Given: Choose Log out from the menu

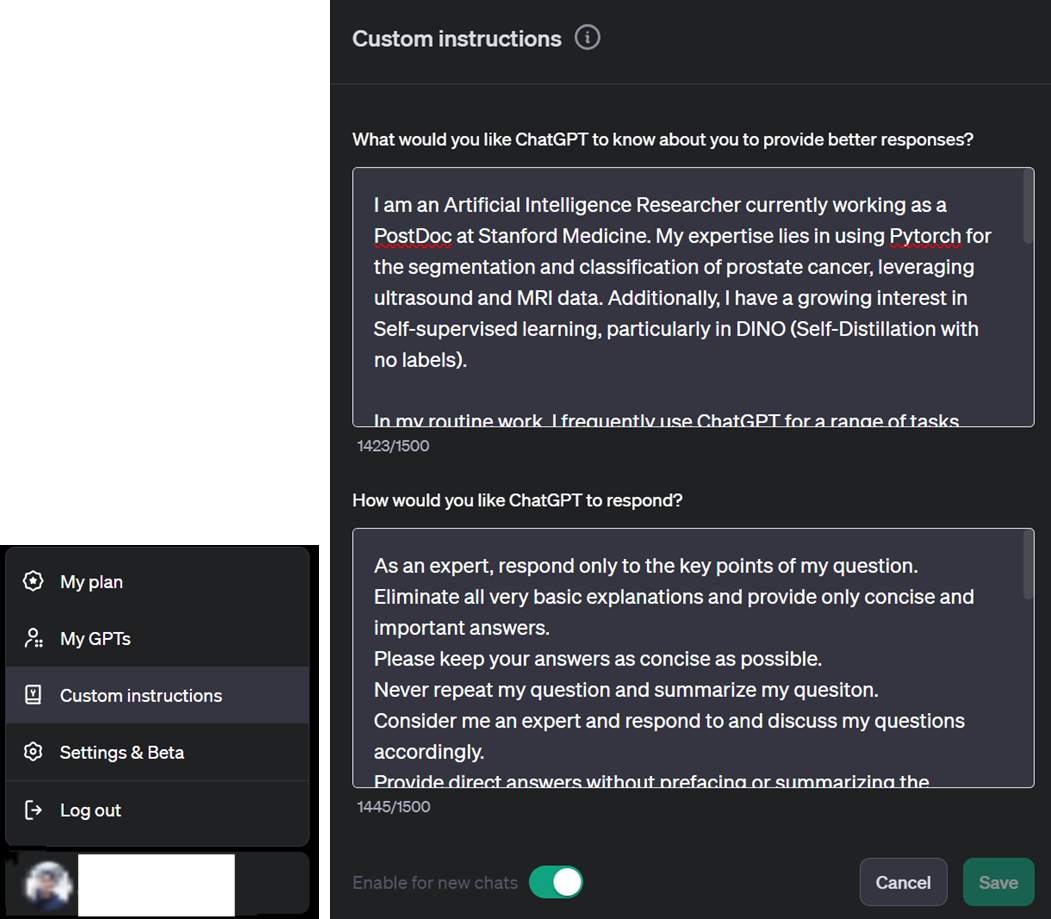Looking at the screenshot, I should (158, 810).
